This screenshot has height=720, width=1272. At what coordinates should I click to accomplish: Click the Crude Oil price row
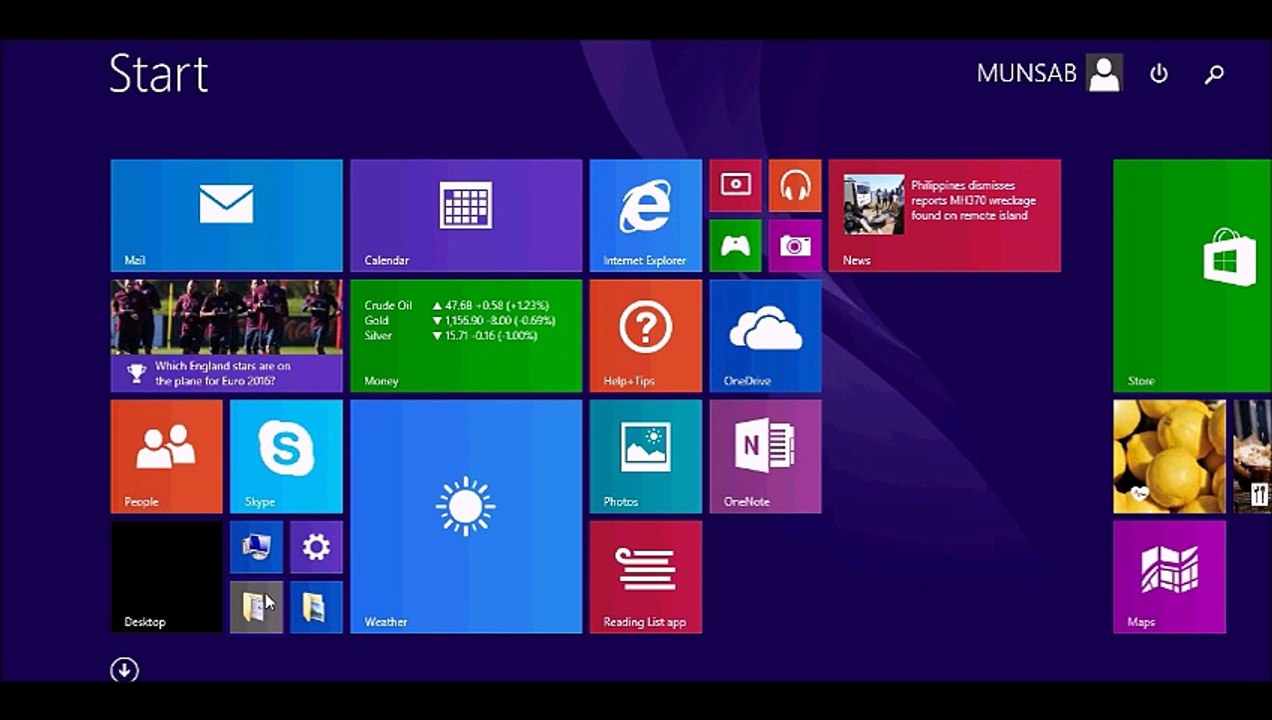pyautogui.click(x=459, y=306)
